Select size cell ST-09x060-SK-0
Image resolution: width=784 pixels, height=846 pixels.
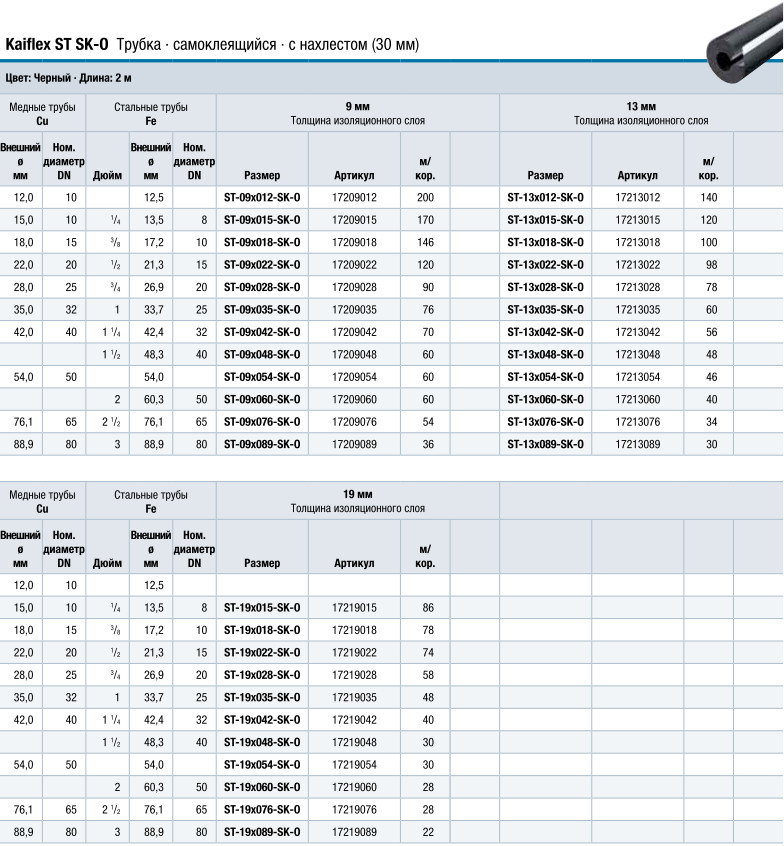262,400
